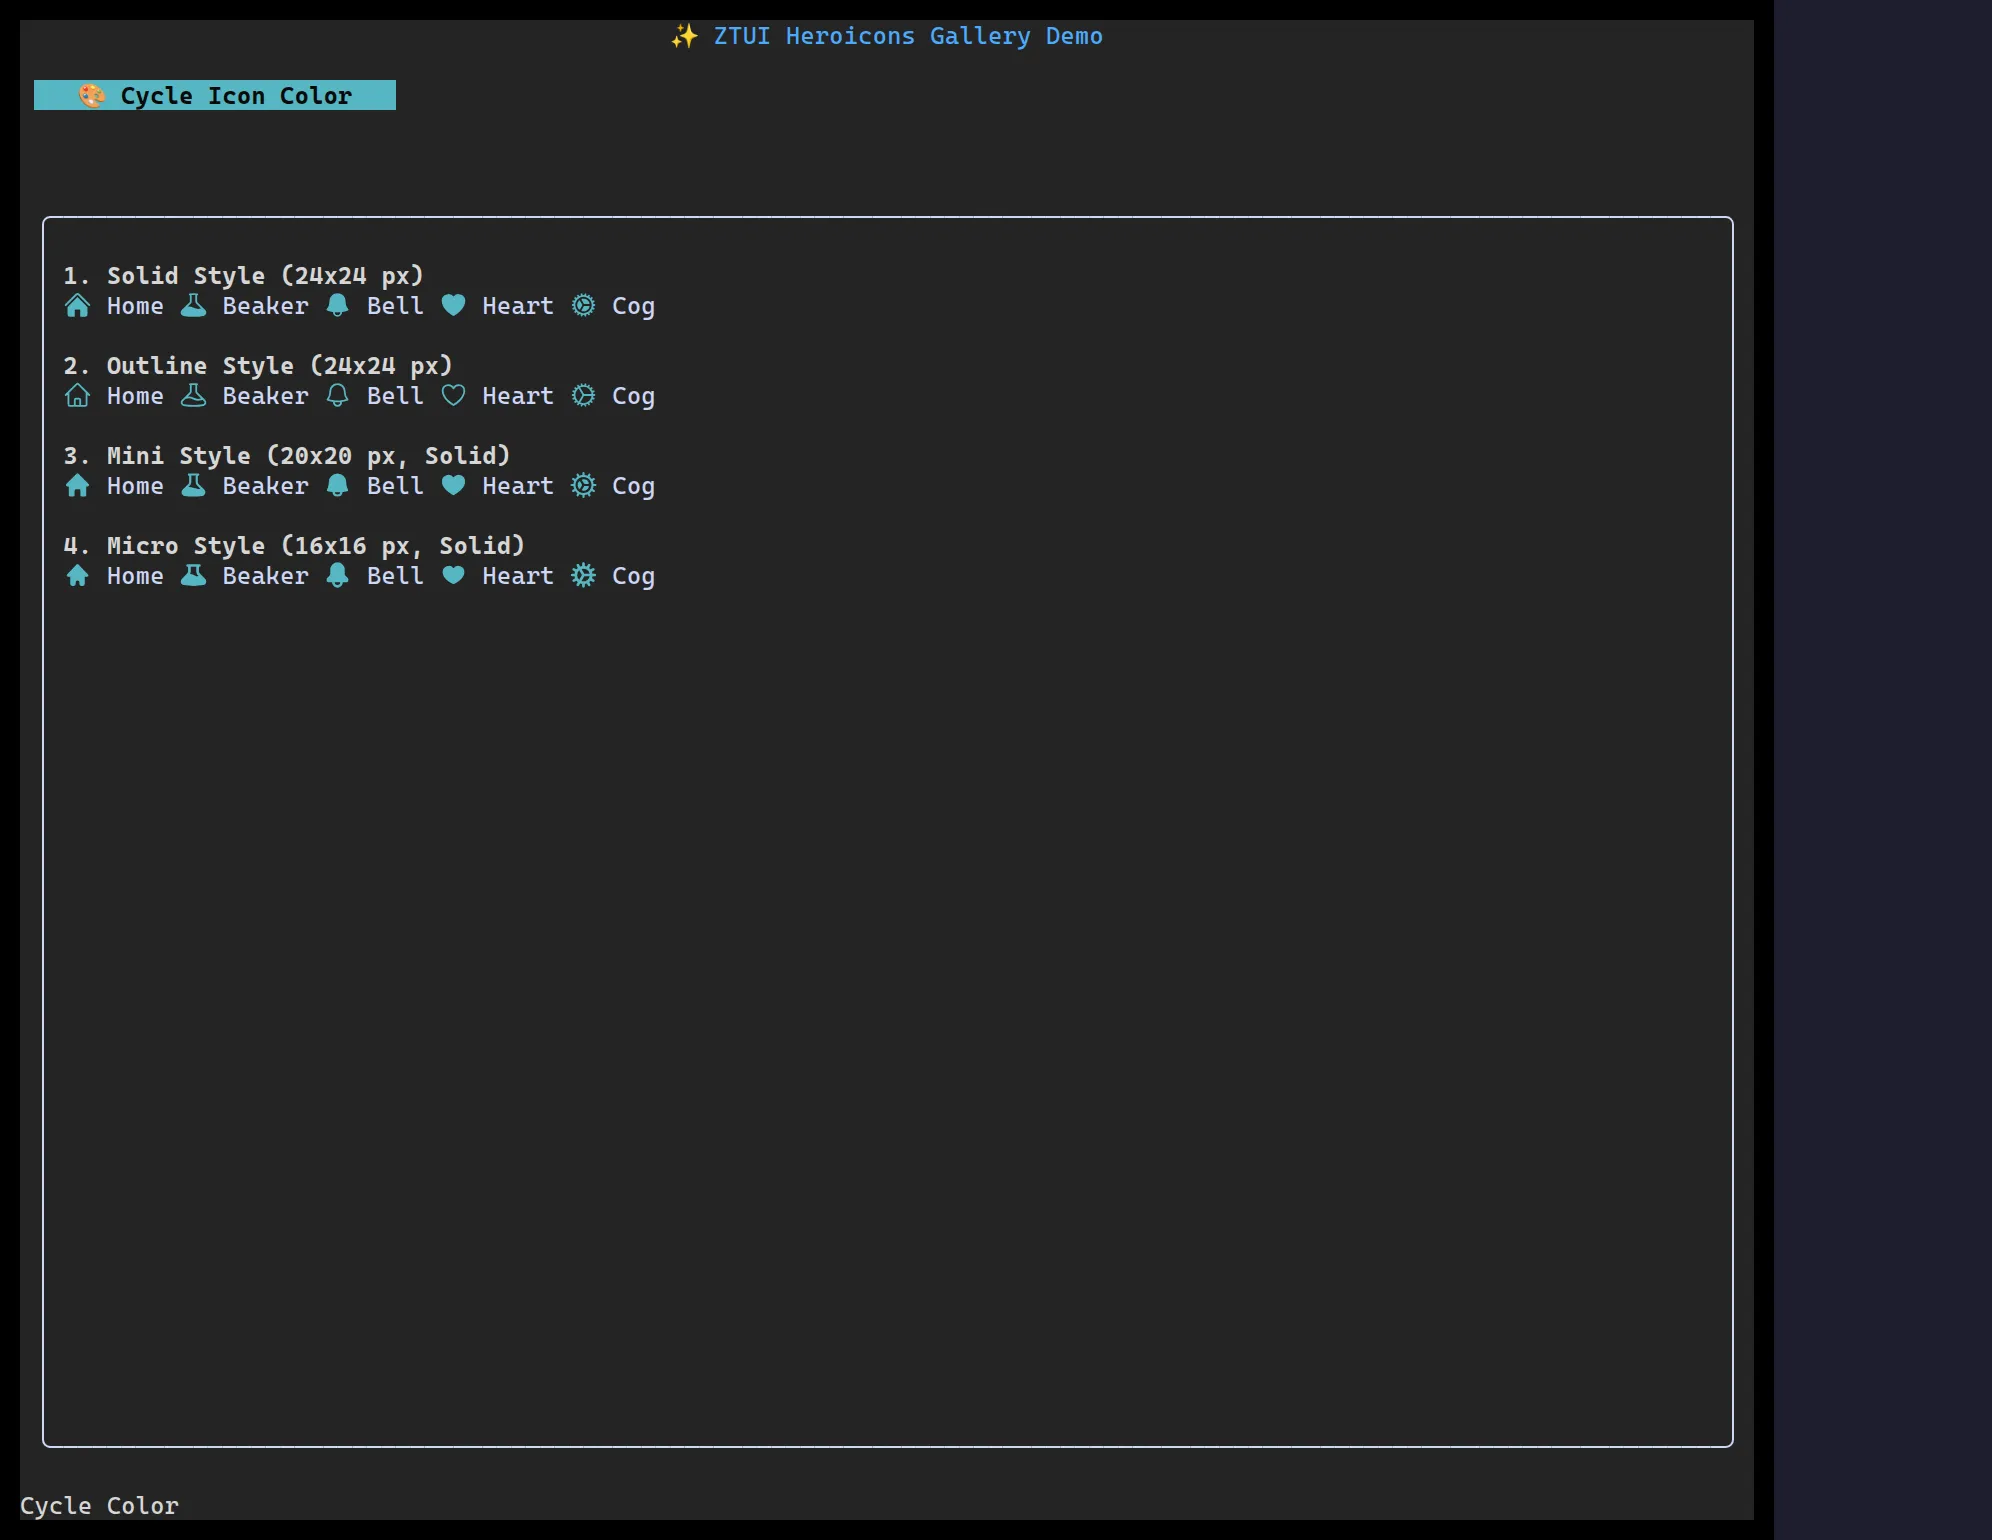Click the Bell label in Micro Style row
This screenshot has height=1540, width=1992.
(395, 576)
